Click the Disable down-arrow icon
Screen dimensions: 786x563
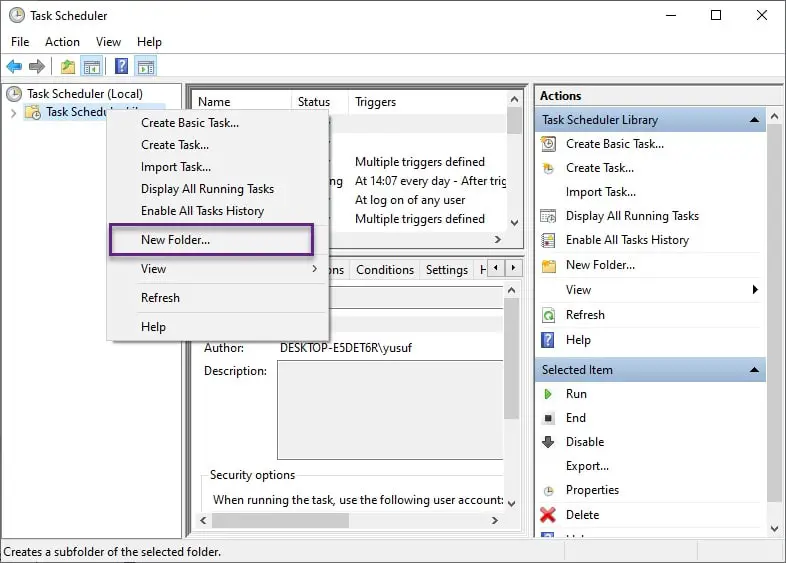pos(548,442)
